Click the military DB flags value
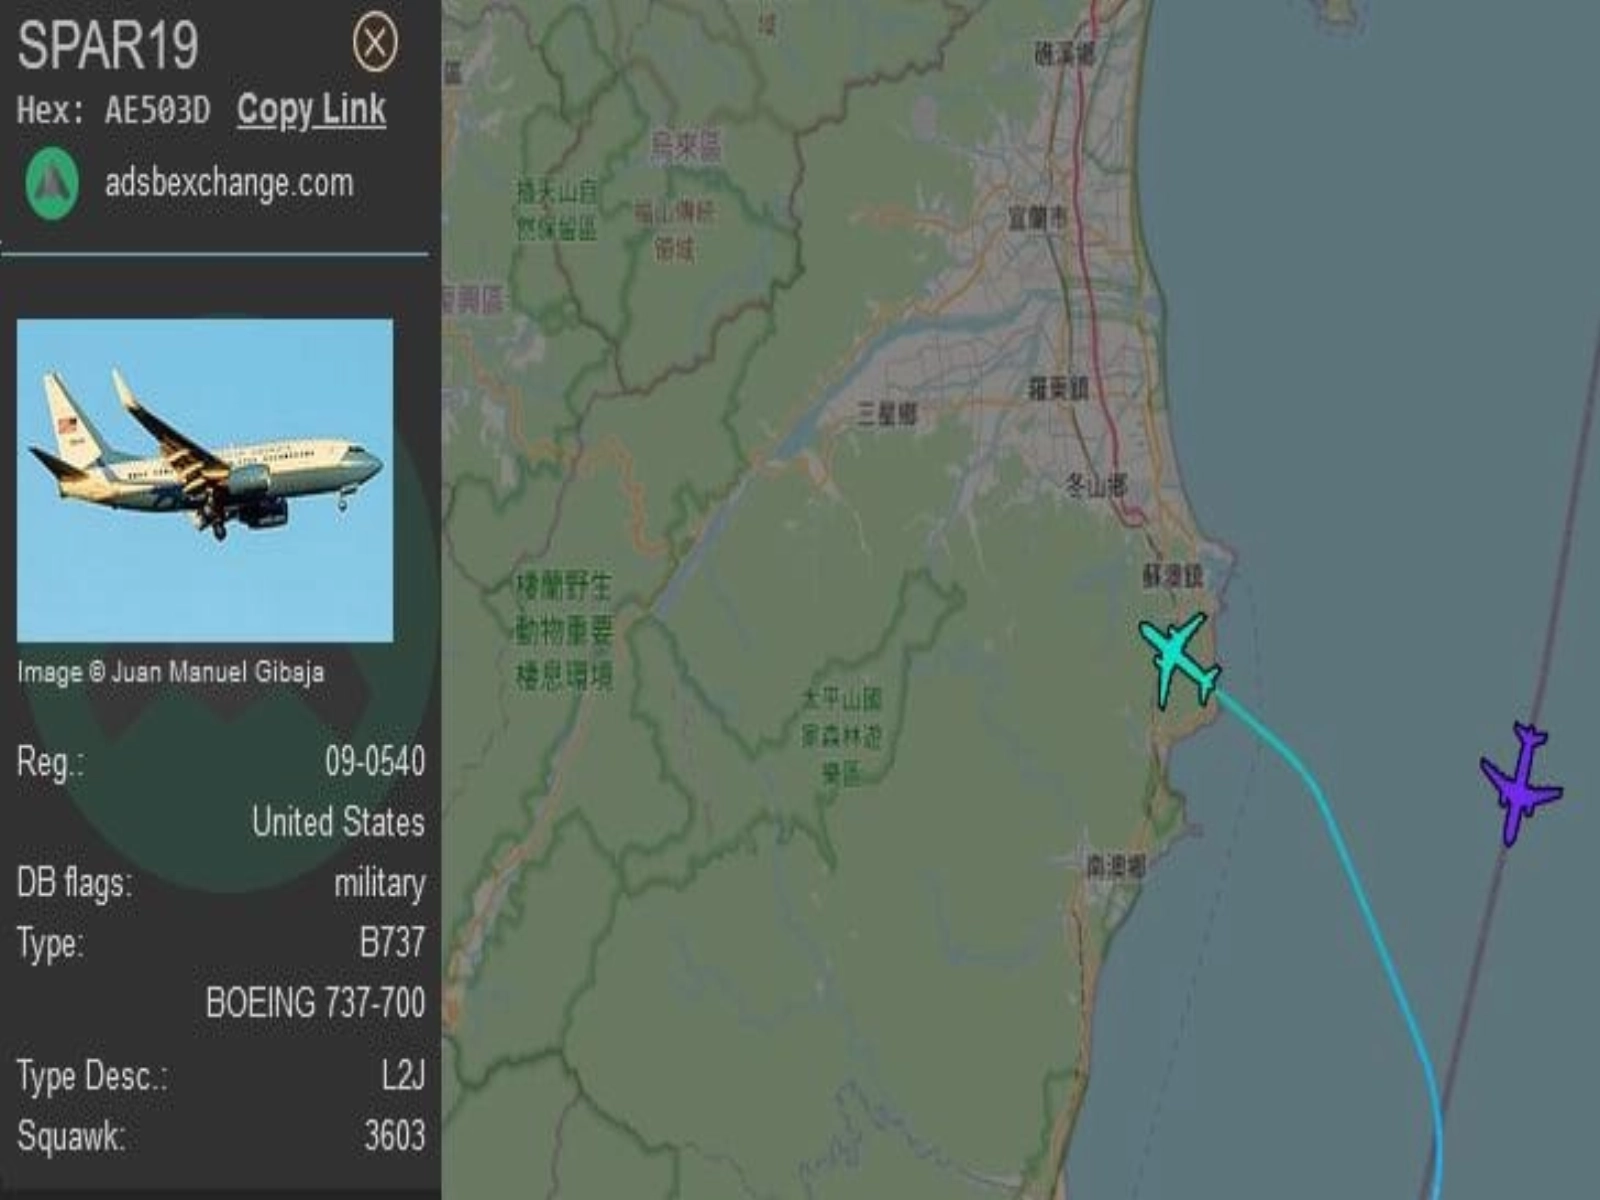This screenshot has height=1200, width=1600. pos(379,884)
